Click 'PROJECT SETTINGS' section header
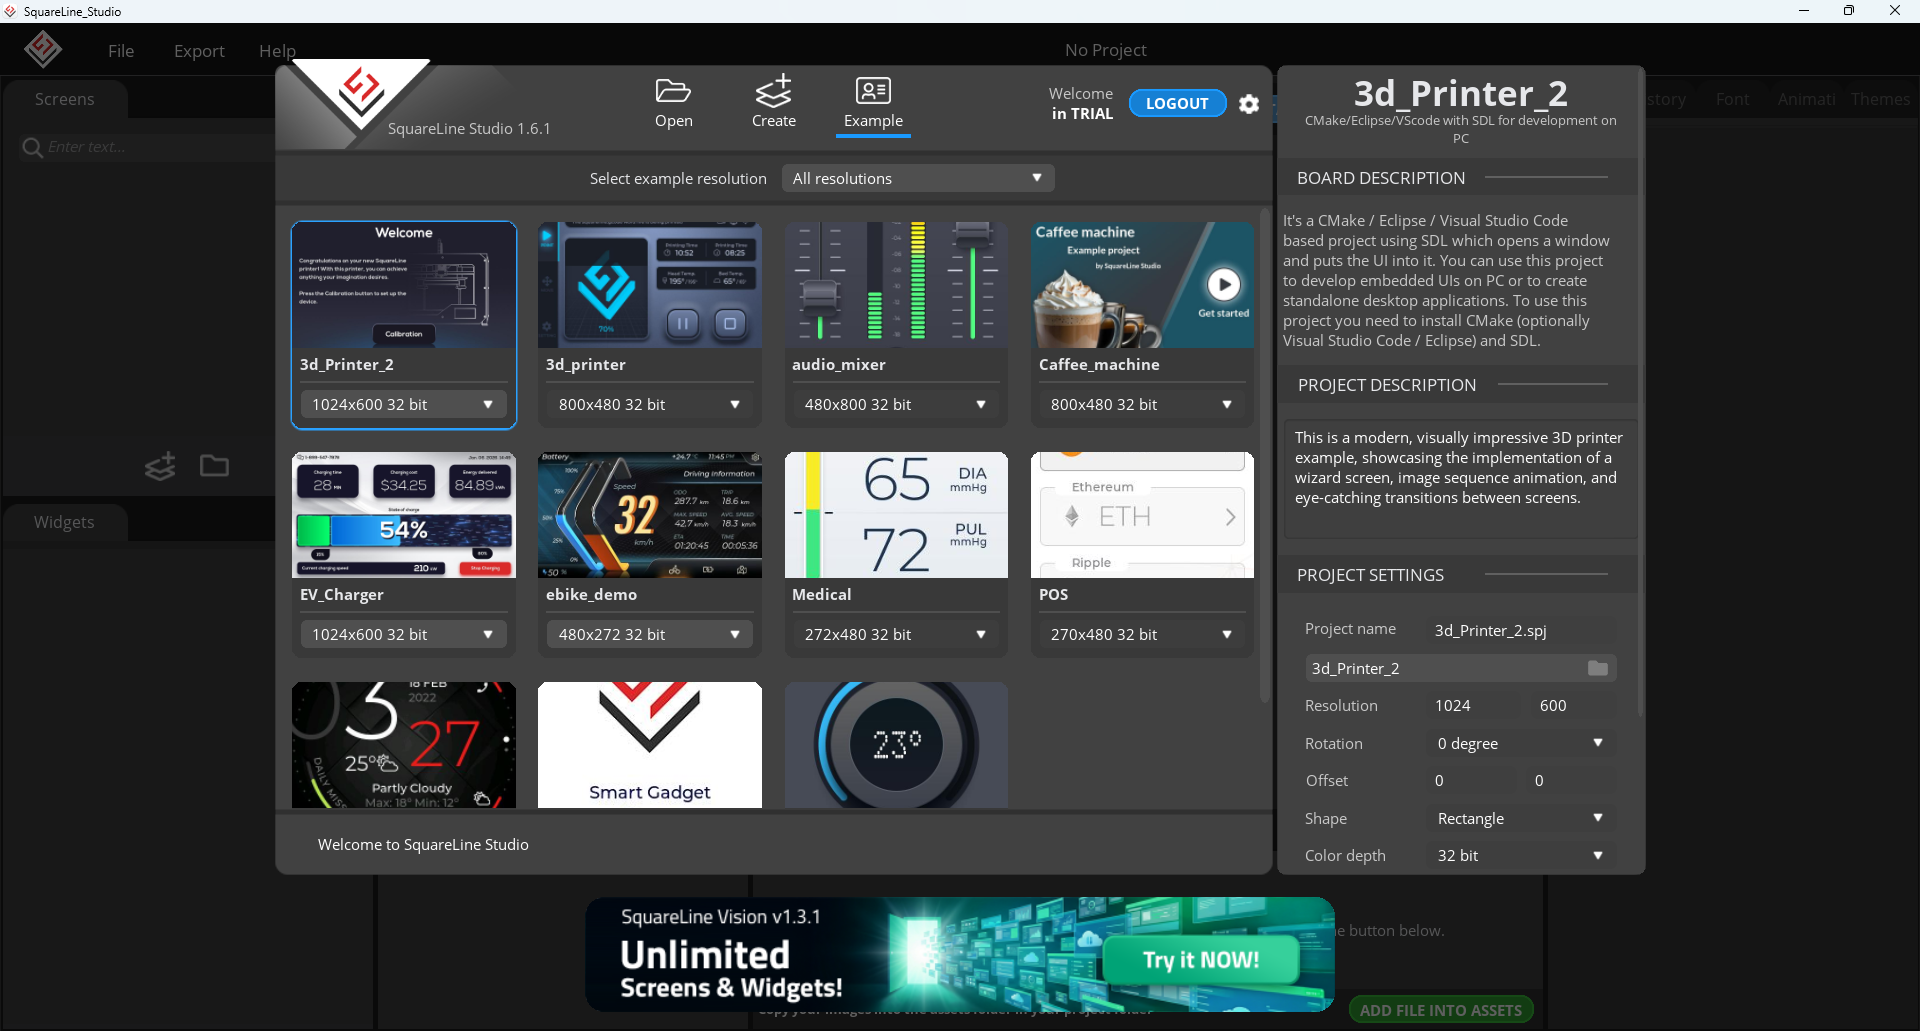The height and width of the screenshot is (1031, 1920). click(x=1370, y=575)
